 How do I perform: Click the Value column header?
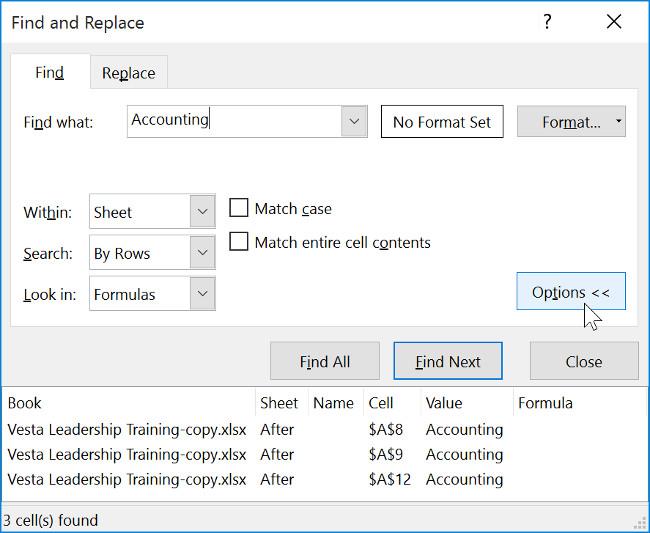click(467, 402)
